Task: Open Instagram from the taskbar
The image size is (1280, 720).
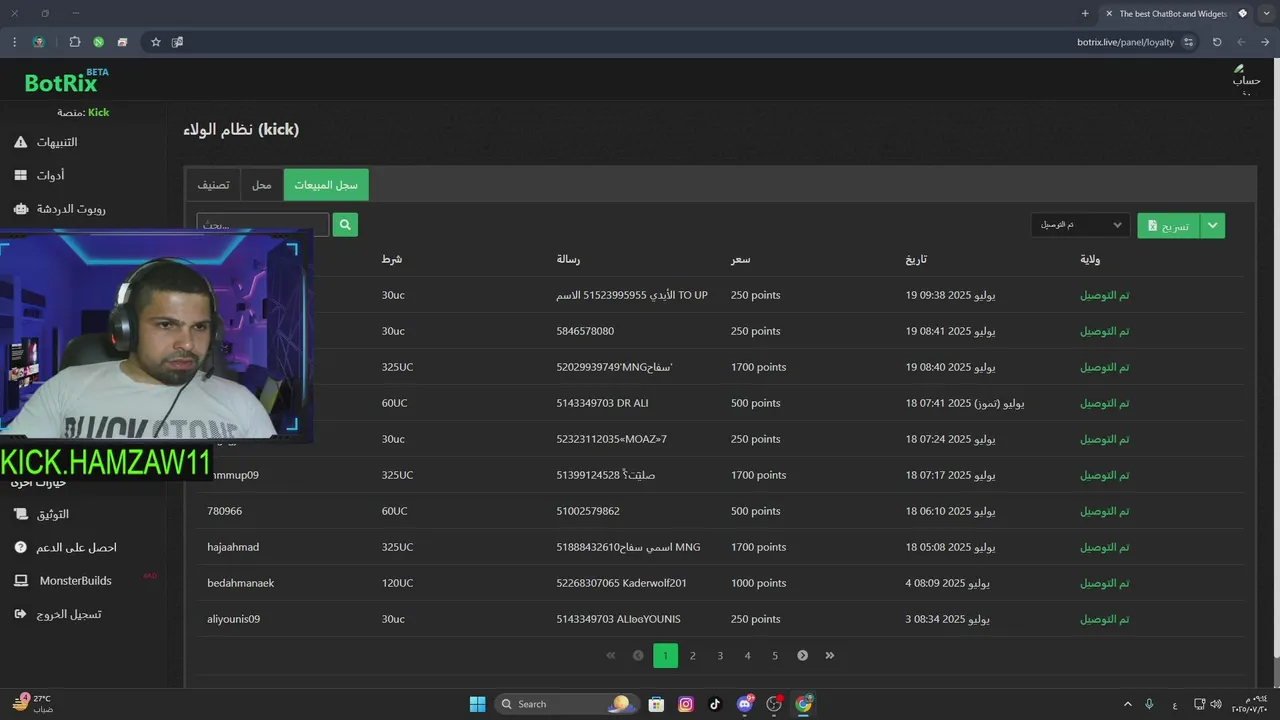Action: (x=686, y=704)
